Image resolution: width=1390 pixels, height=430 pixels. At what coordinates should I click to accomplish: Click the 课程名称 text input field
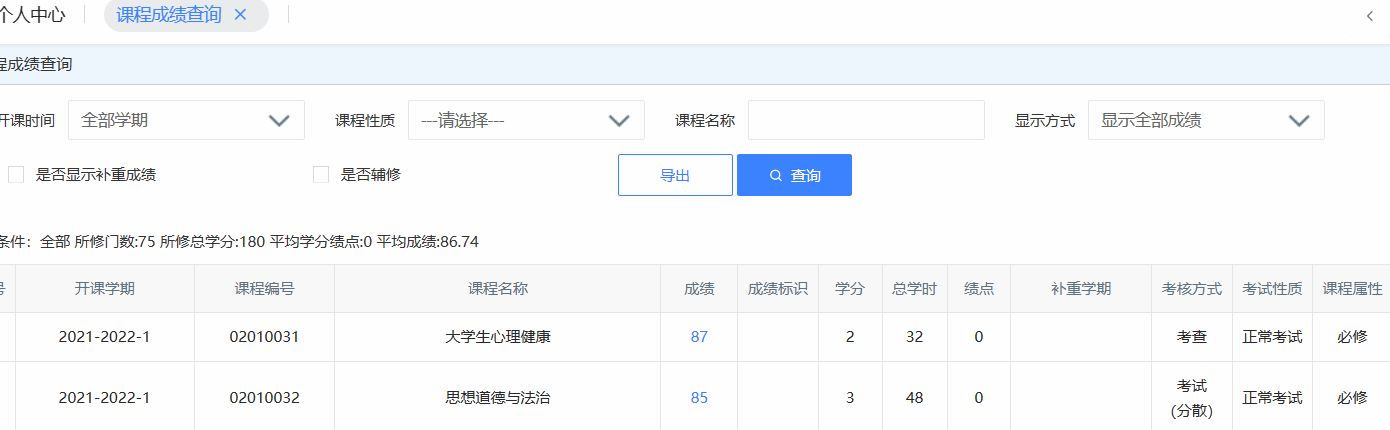point(866,120)
